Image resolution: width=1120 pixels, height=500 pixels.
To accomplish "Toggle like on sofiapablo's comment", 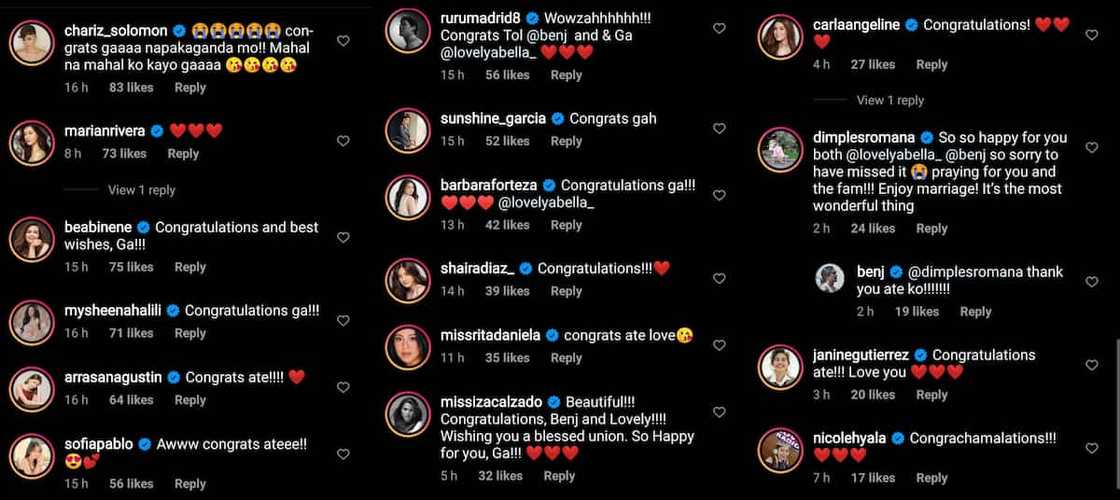I will [x=343, y=454].
